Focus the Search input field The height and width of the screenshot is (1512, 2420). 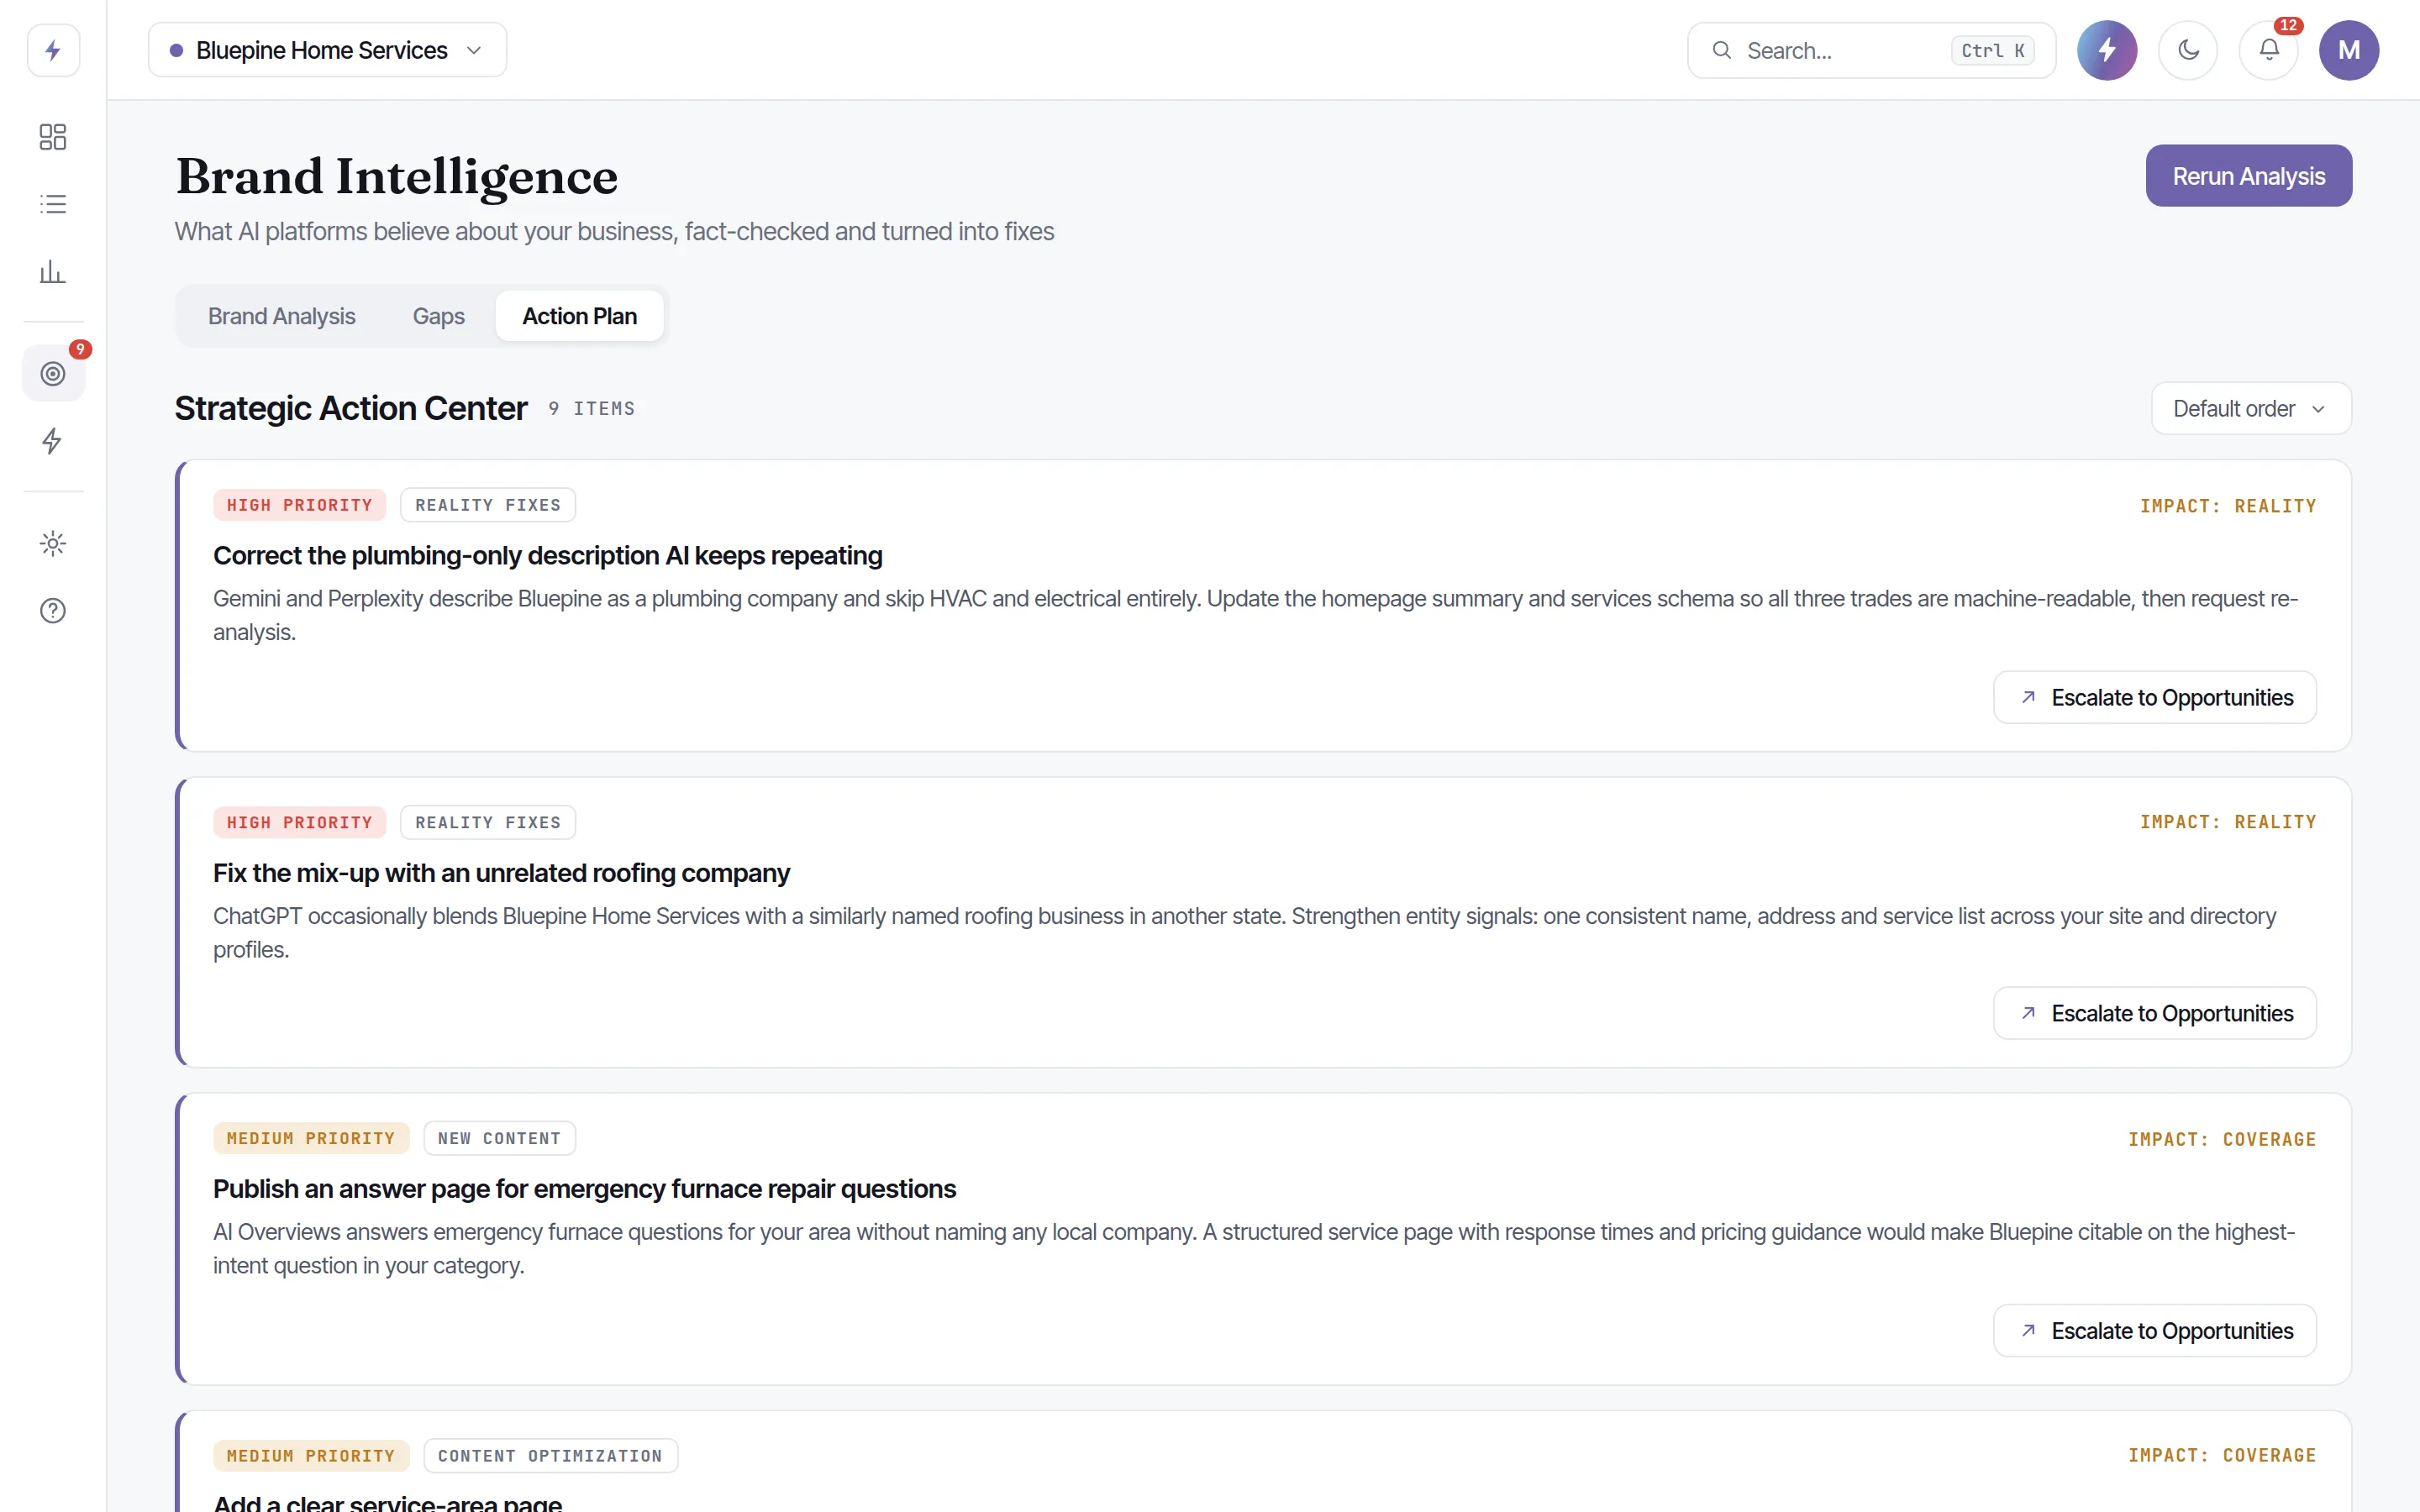1871,50
